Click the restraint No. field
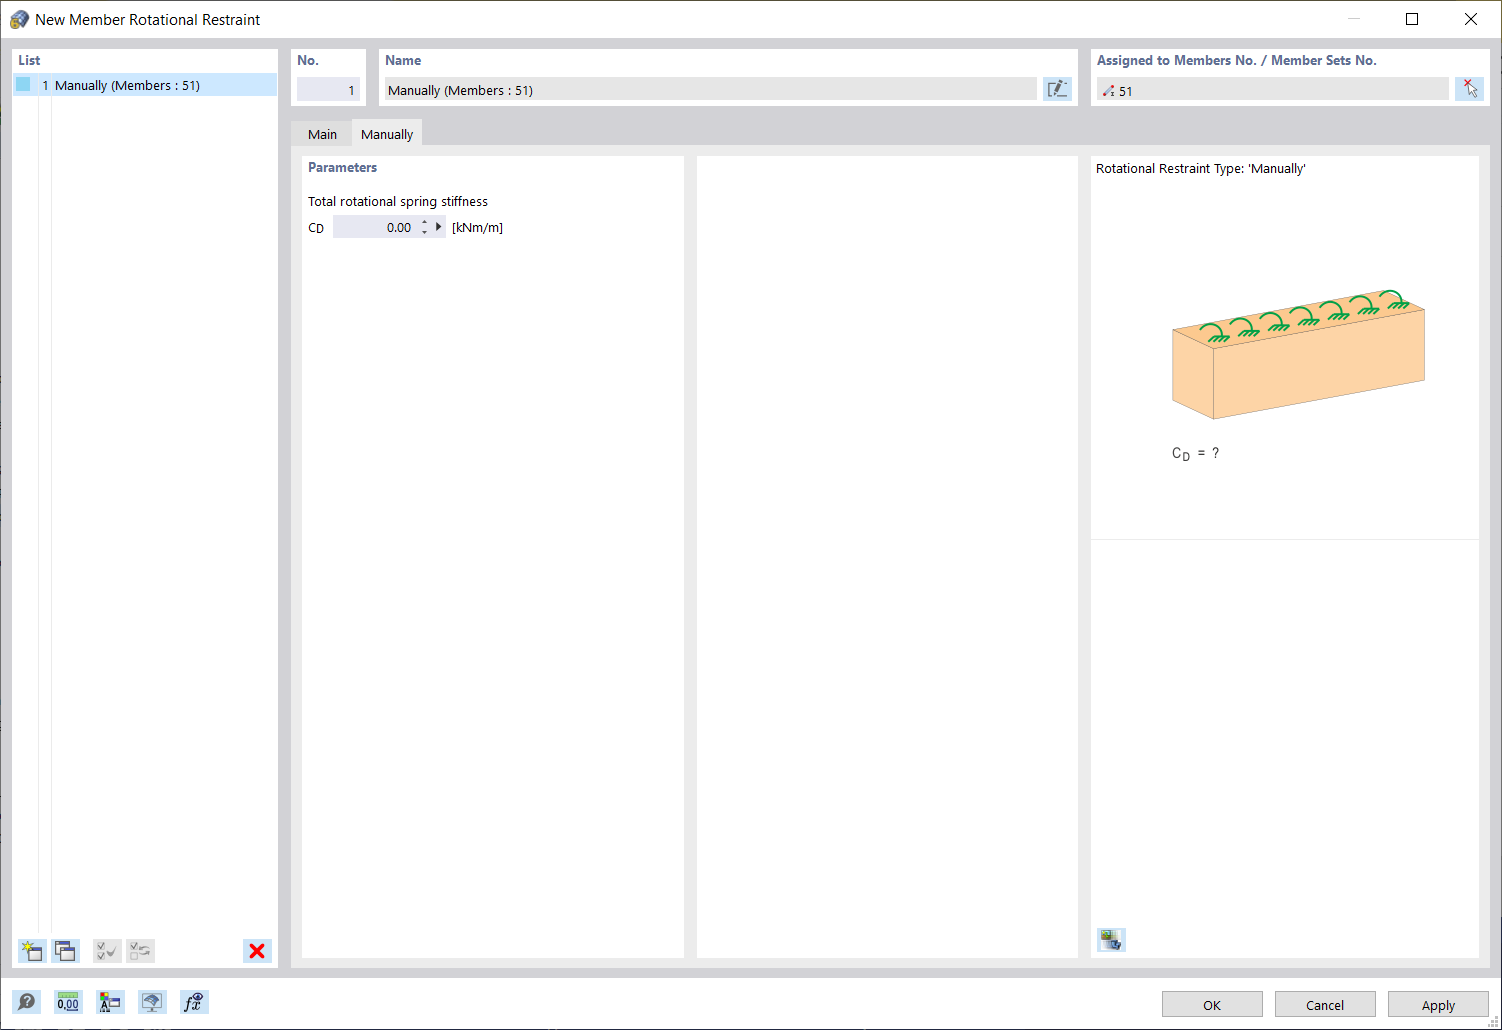The height and width of the screenshot is (1030, 1502). click(x=328, y=90)
